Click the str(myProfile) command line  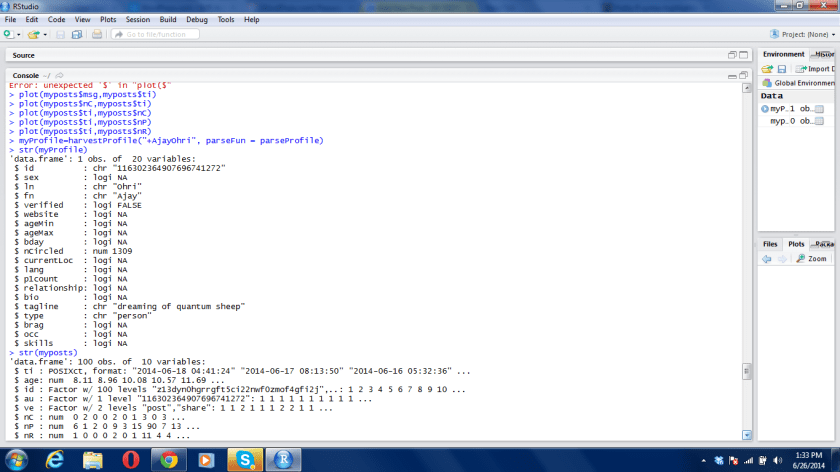(48, 150)
